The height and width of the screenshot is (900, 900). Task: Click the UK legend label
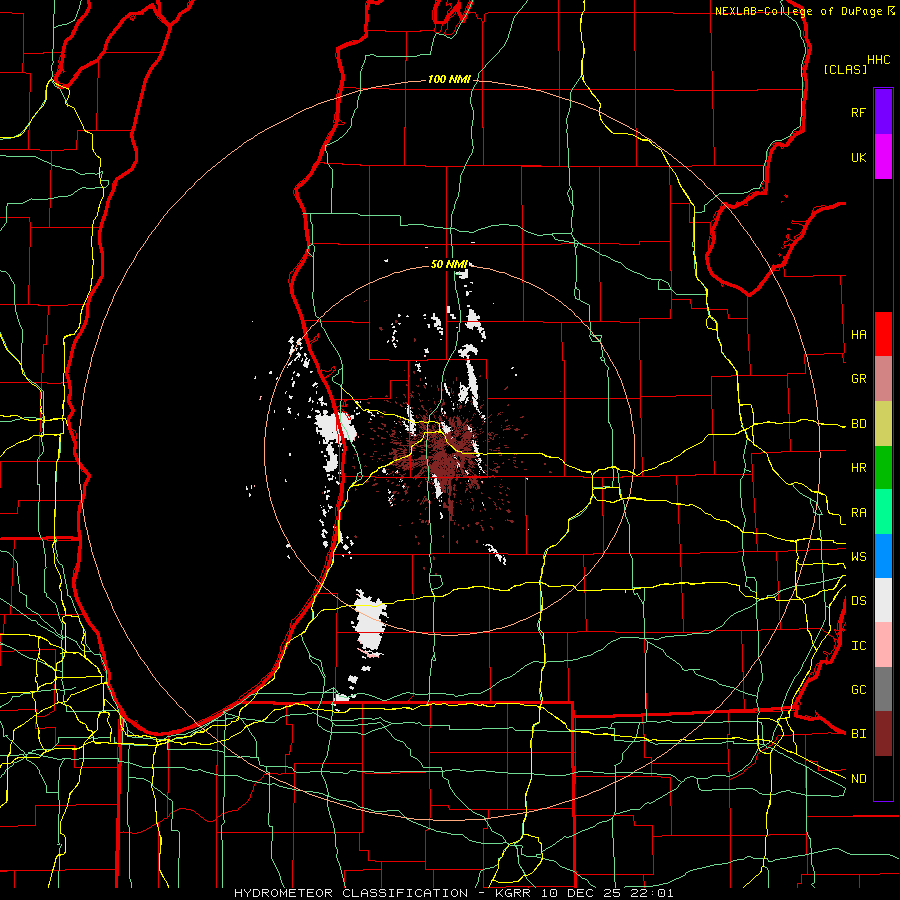[x=858, y=157]
